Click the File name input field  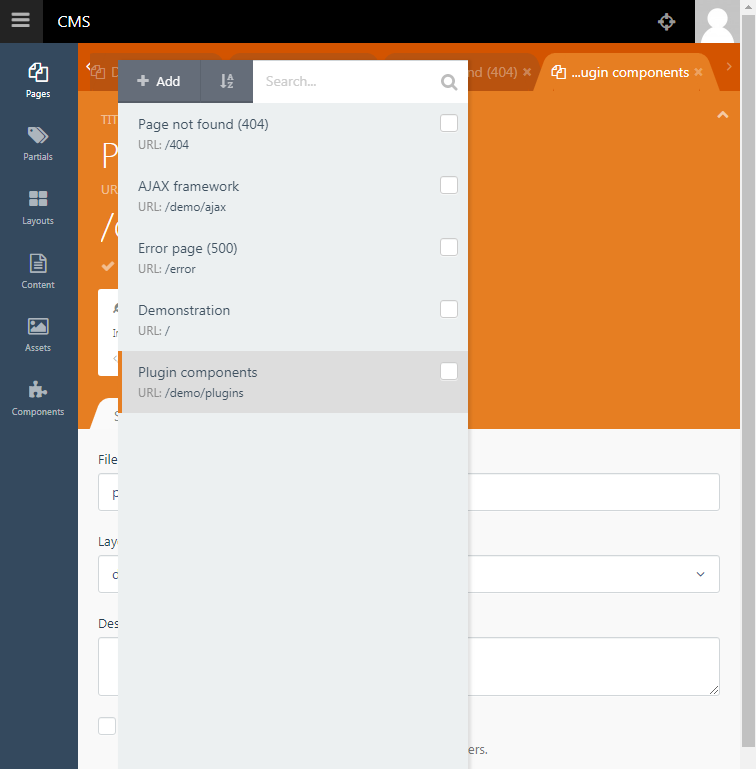click(x=594, y=492)
